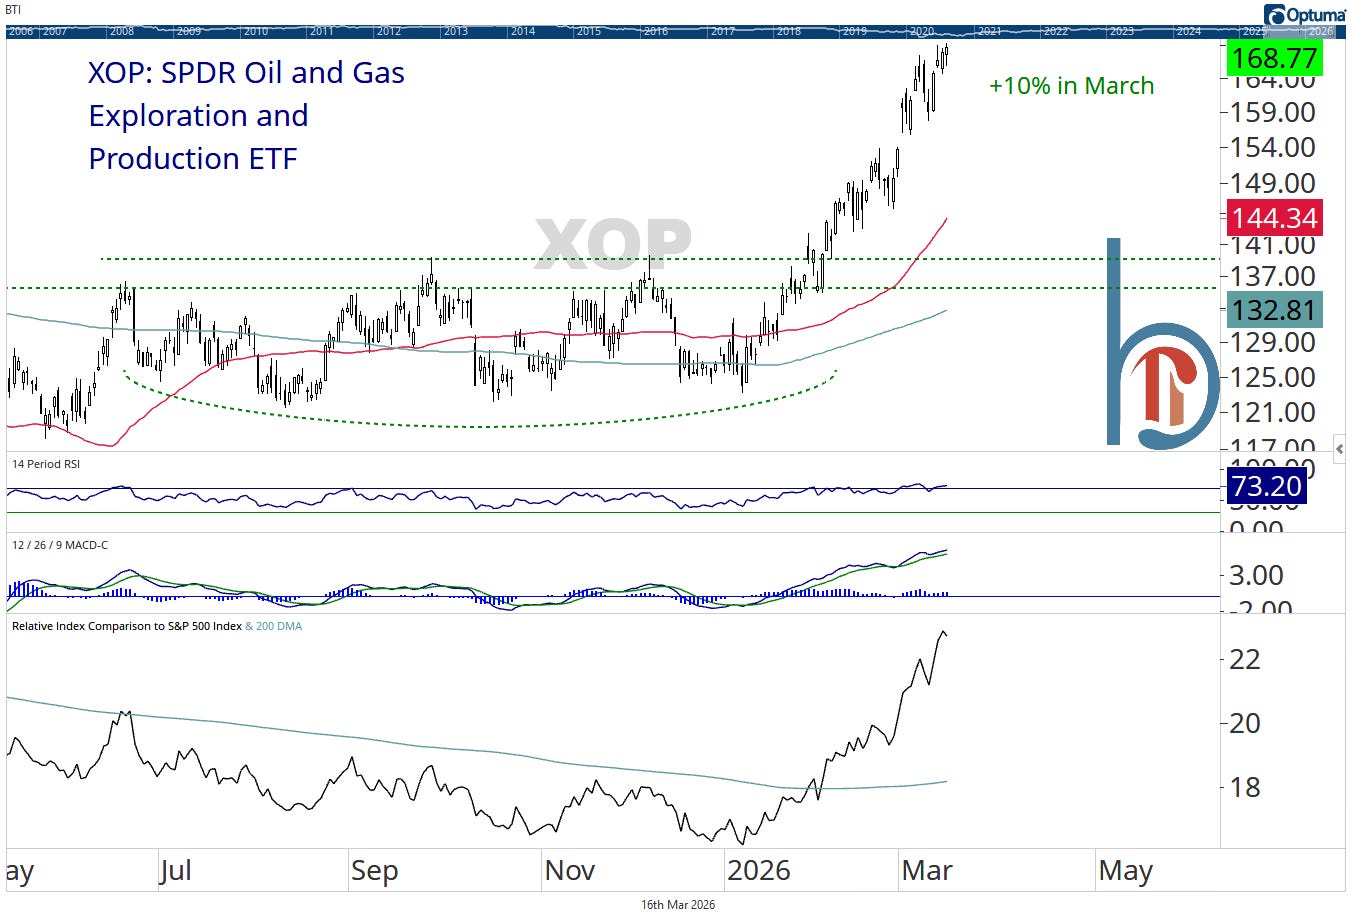Click the 'XOP: SPDR Oil and Gas' title line
1352x924 pixels.
[246, 73]
